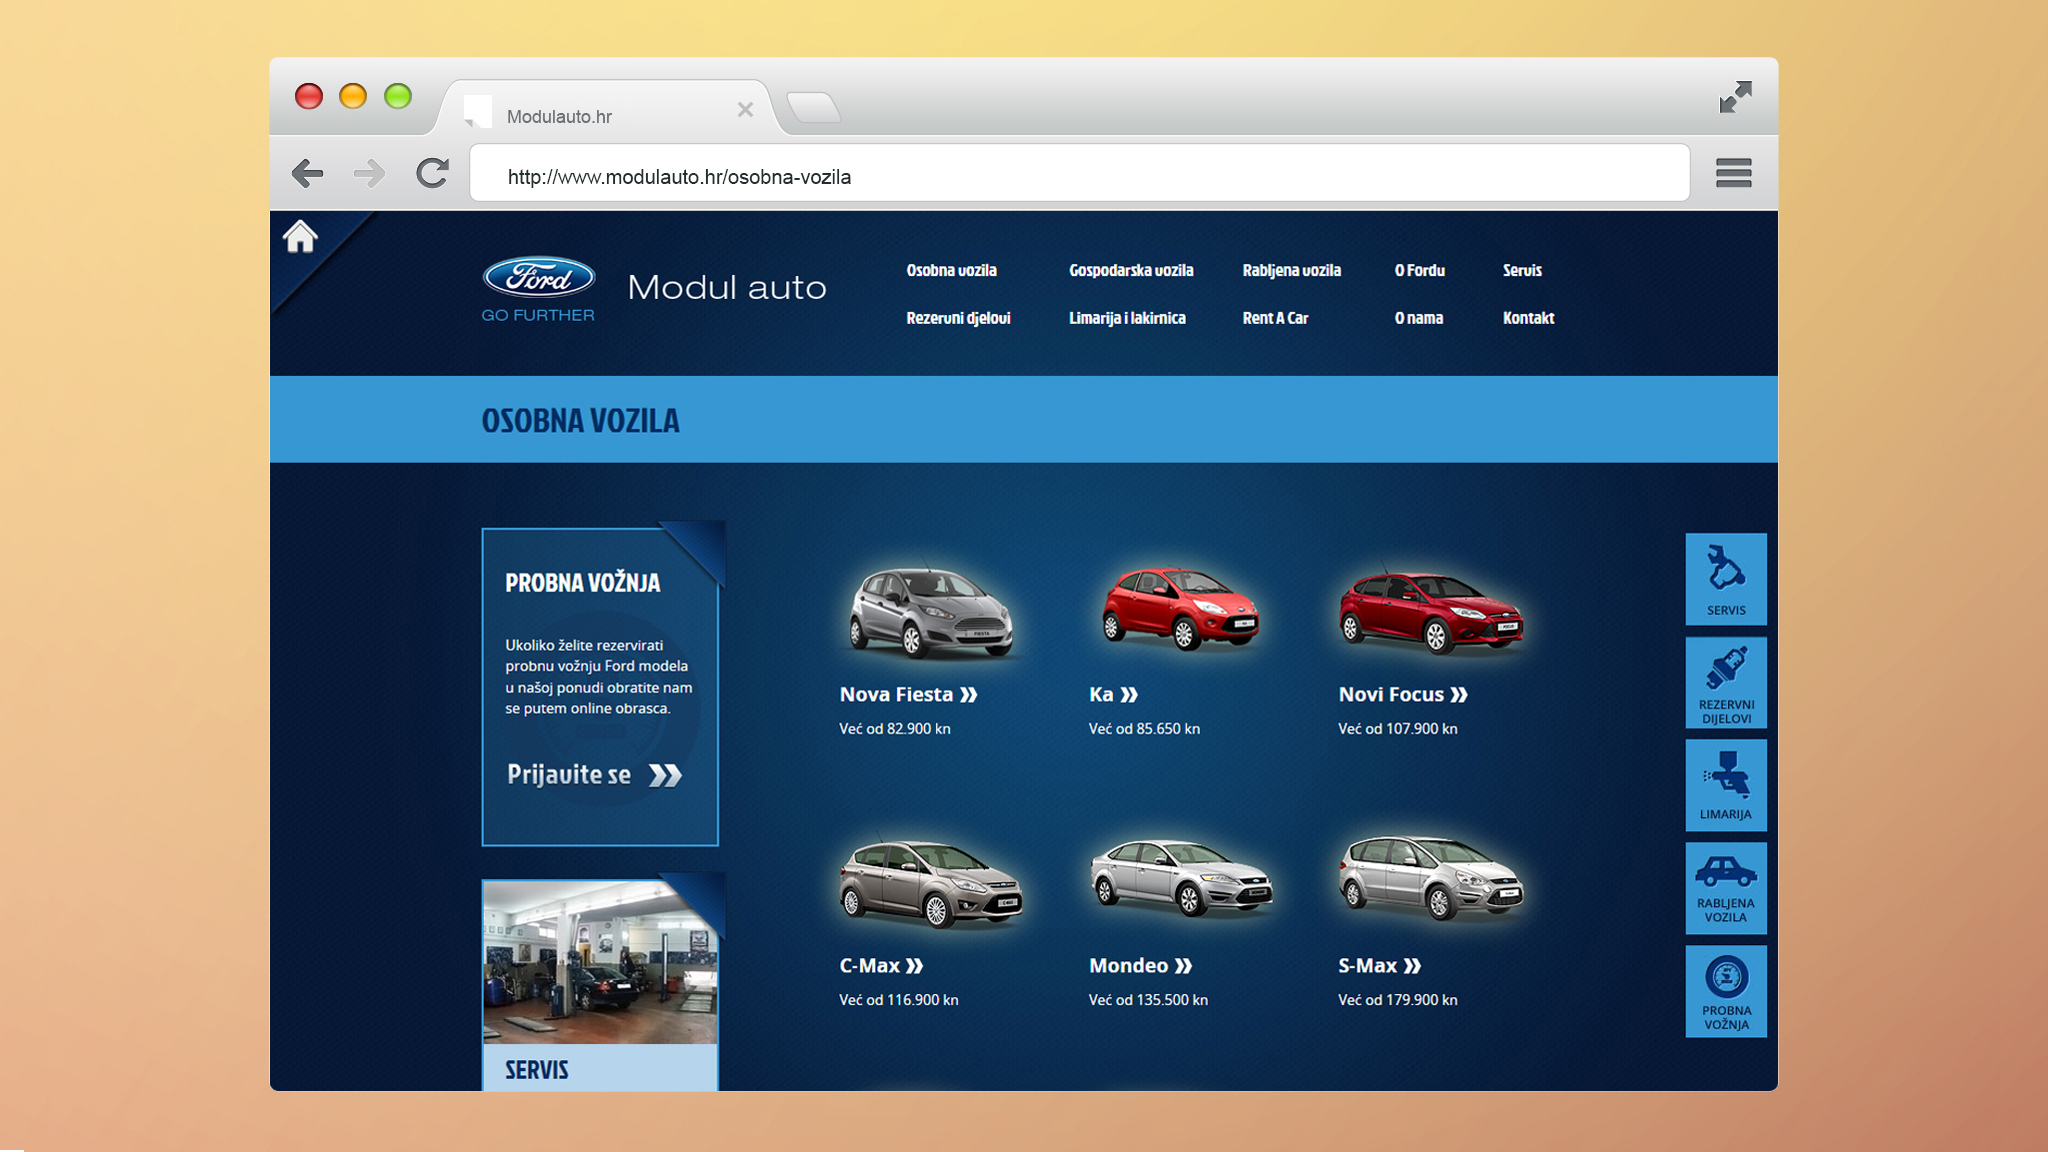Open the C-Max link
This screenshot has height=1152, width=2048.
[881, 965]
